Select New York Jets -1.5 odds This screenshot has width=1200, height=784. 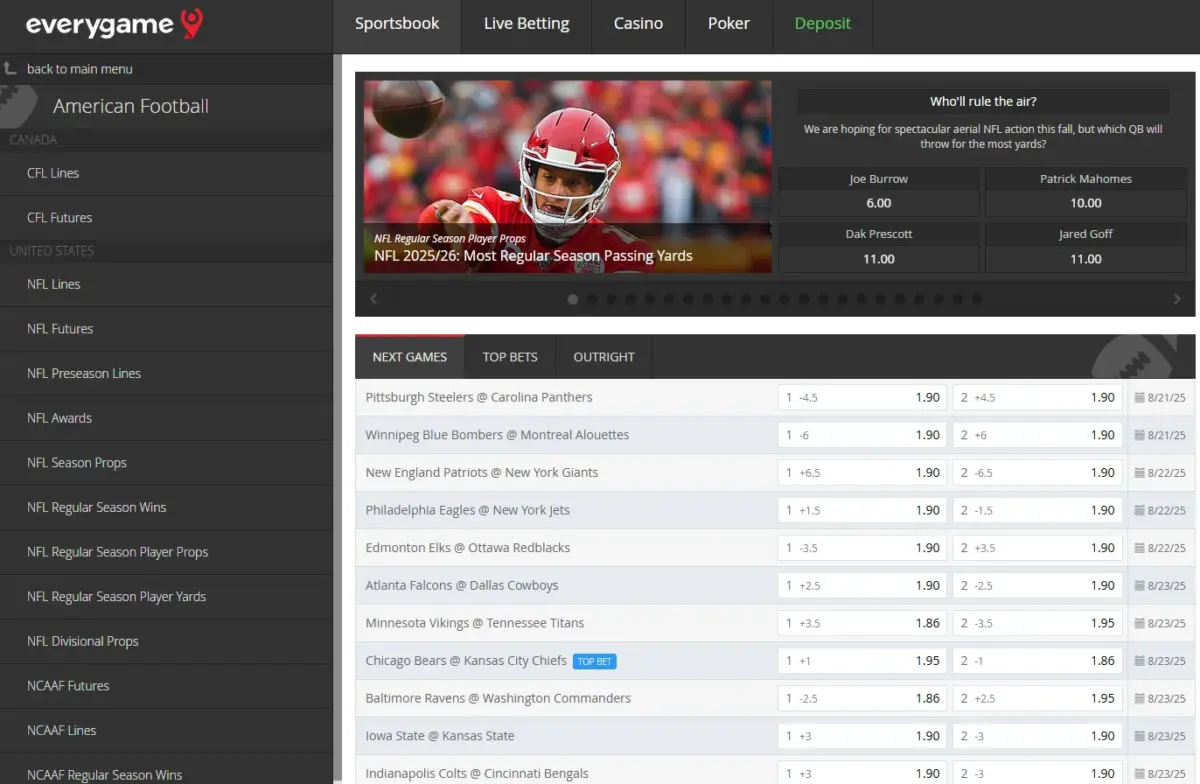[x=1037, y=510]
